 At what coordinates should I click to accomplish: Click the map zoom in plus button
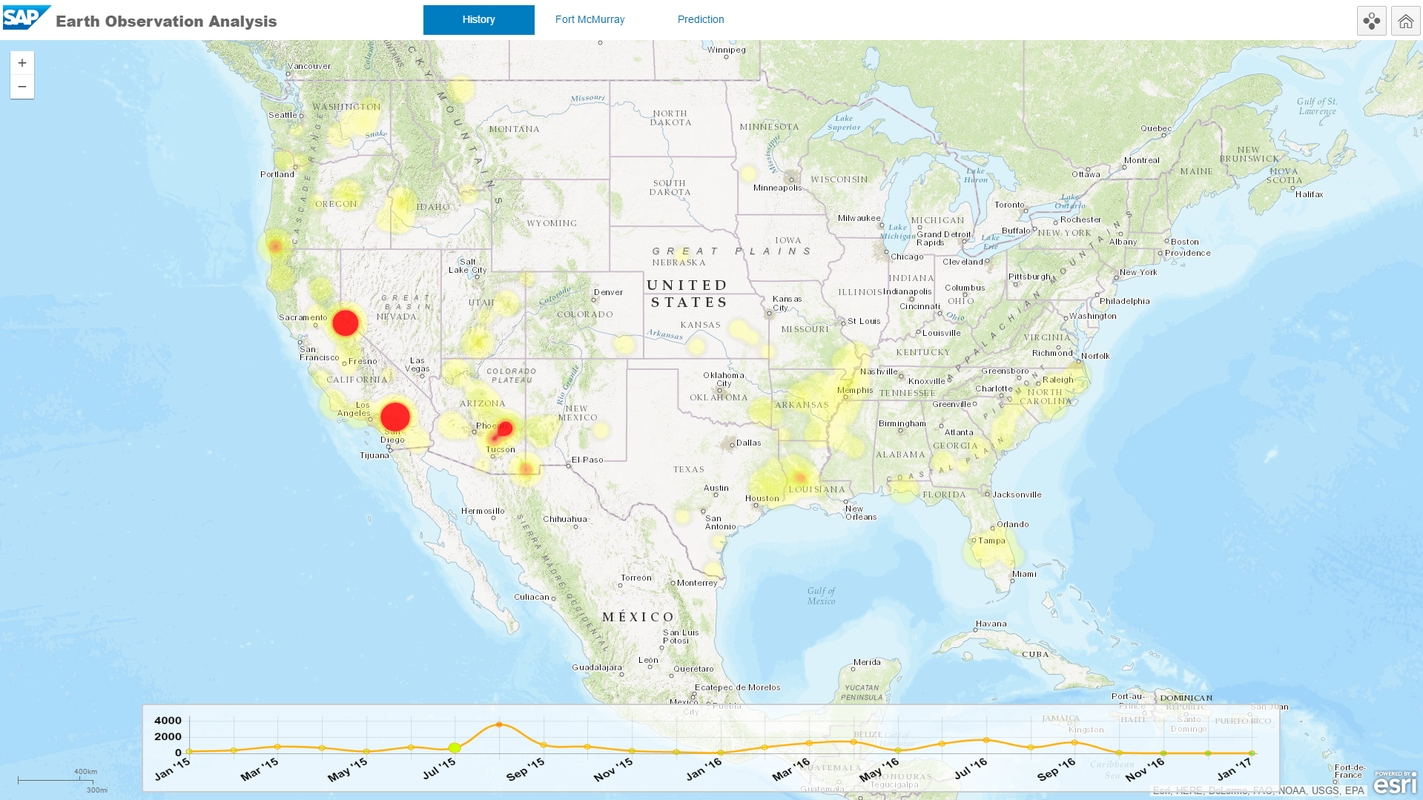[22, 63]
